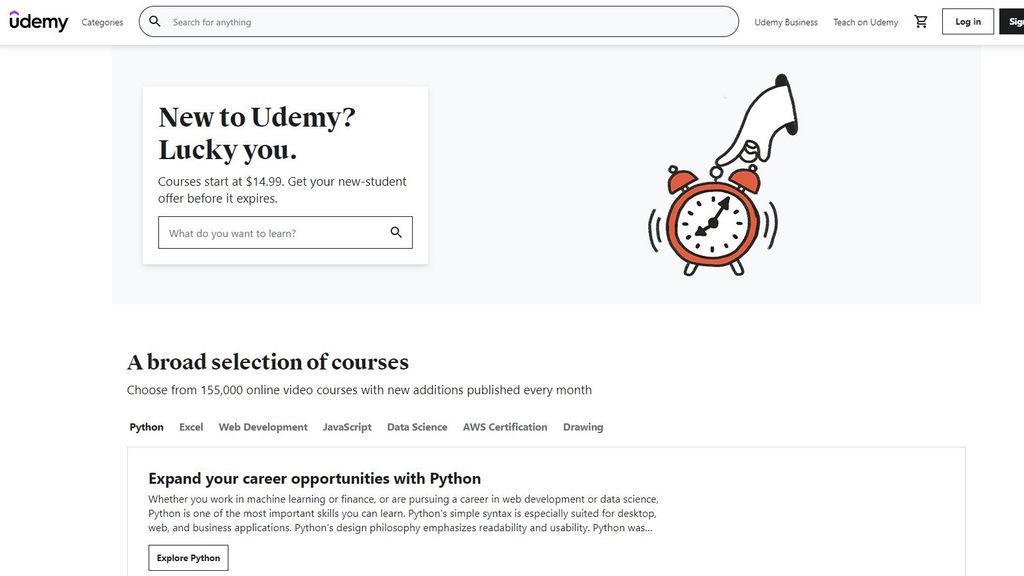Open the JavaScript course section
Image resolution: width=1024 pixels, height=576 pixels.
(346, 427)
